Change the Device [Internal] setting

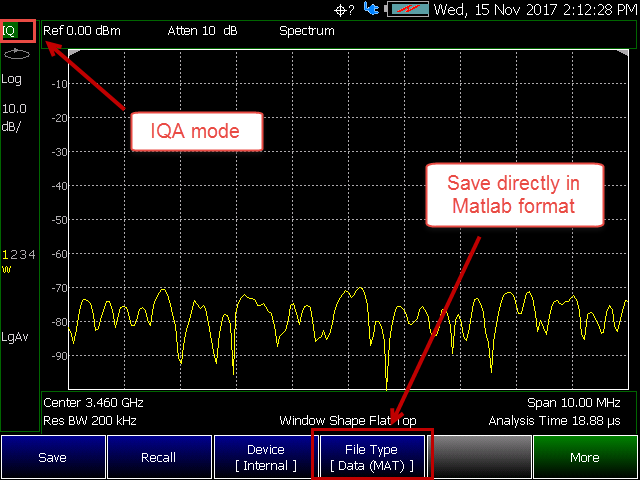266,457
